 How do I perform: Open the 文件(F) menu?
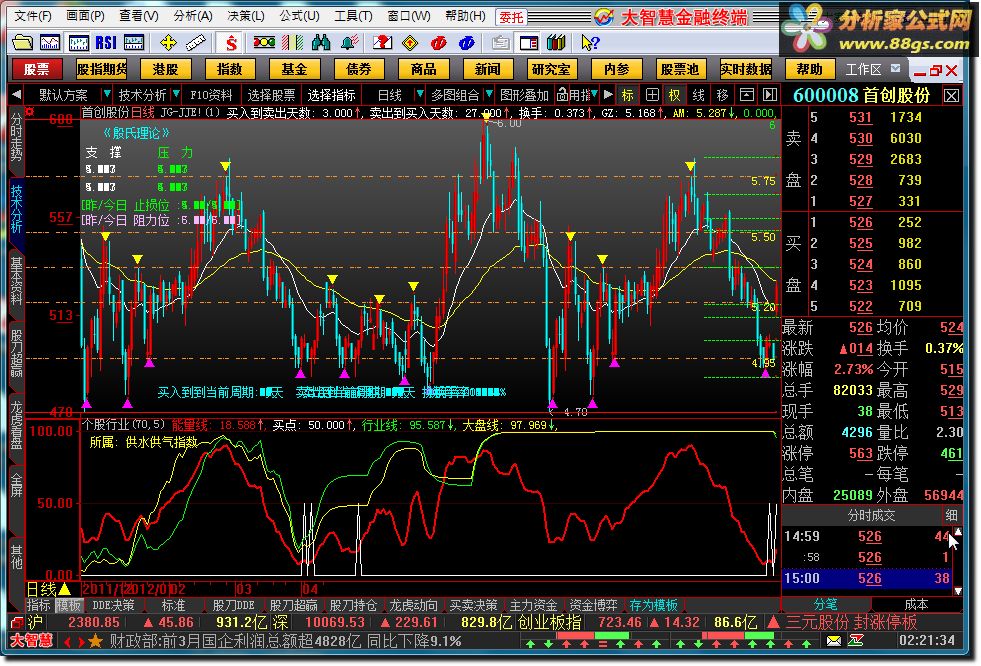pos(33,16)
